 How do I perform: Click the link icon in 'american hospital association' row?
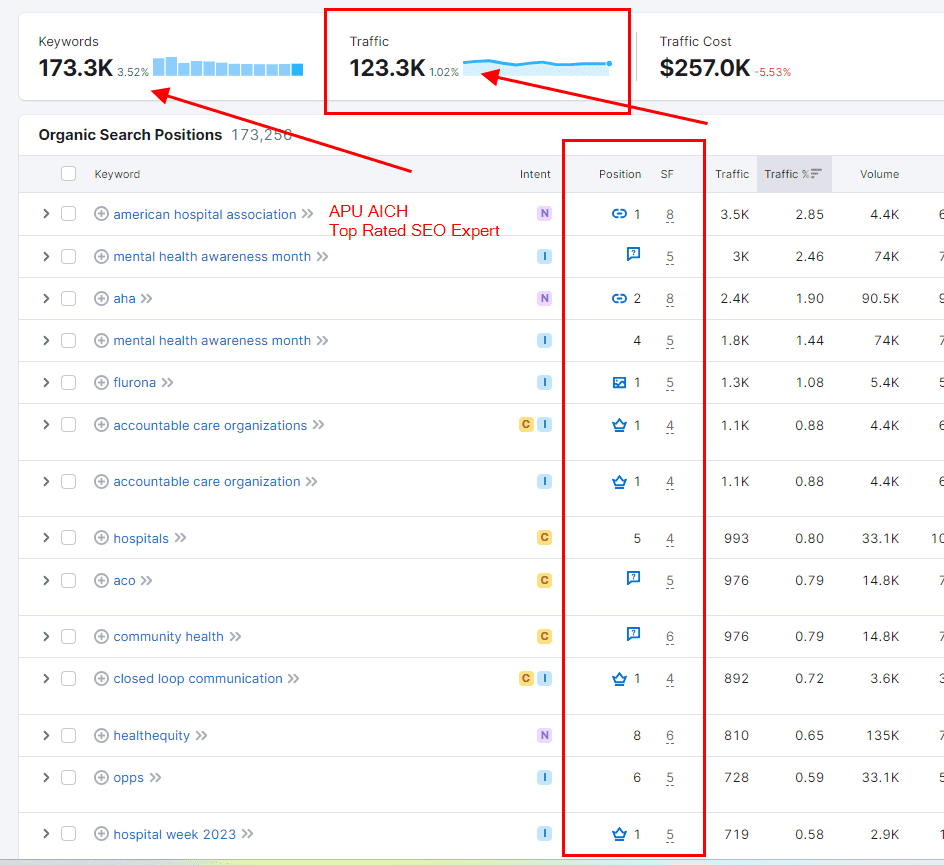pyautogui.click(x=618, y=214)
